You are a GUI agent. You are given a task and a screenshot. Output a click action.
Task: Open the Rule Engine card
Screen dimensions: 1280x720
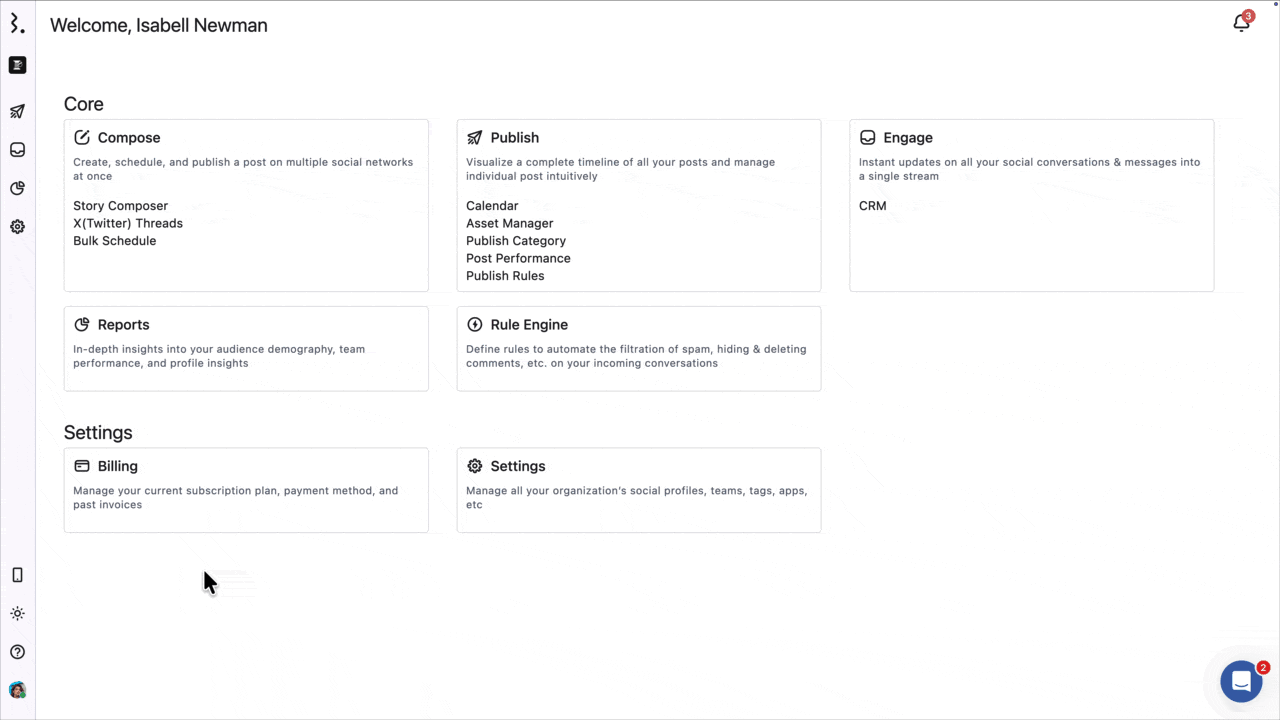pyautogui.click(x=639, y=348)
